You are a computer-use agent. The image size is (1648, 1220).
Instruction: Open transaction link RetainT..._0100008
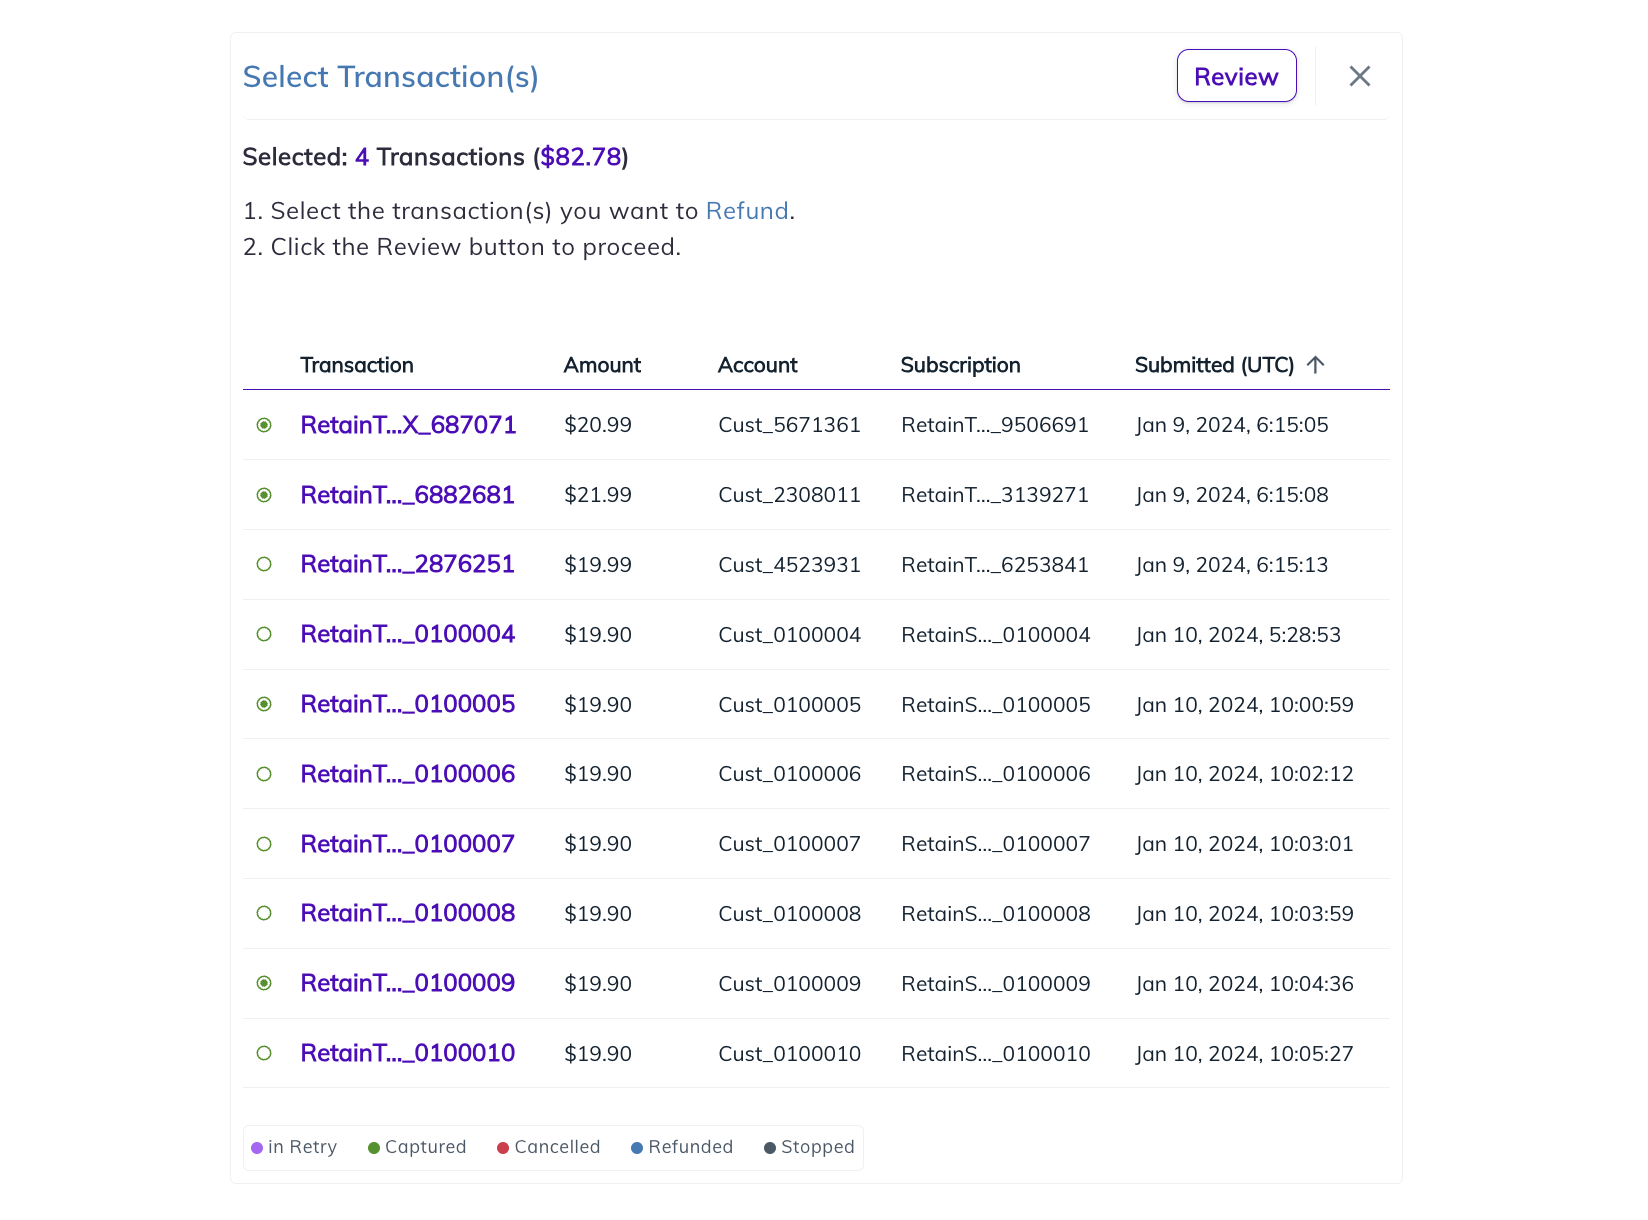click(x=407, y=913)
